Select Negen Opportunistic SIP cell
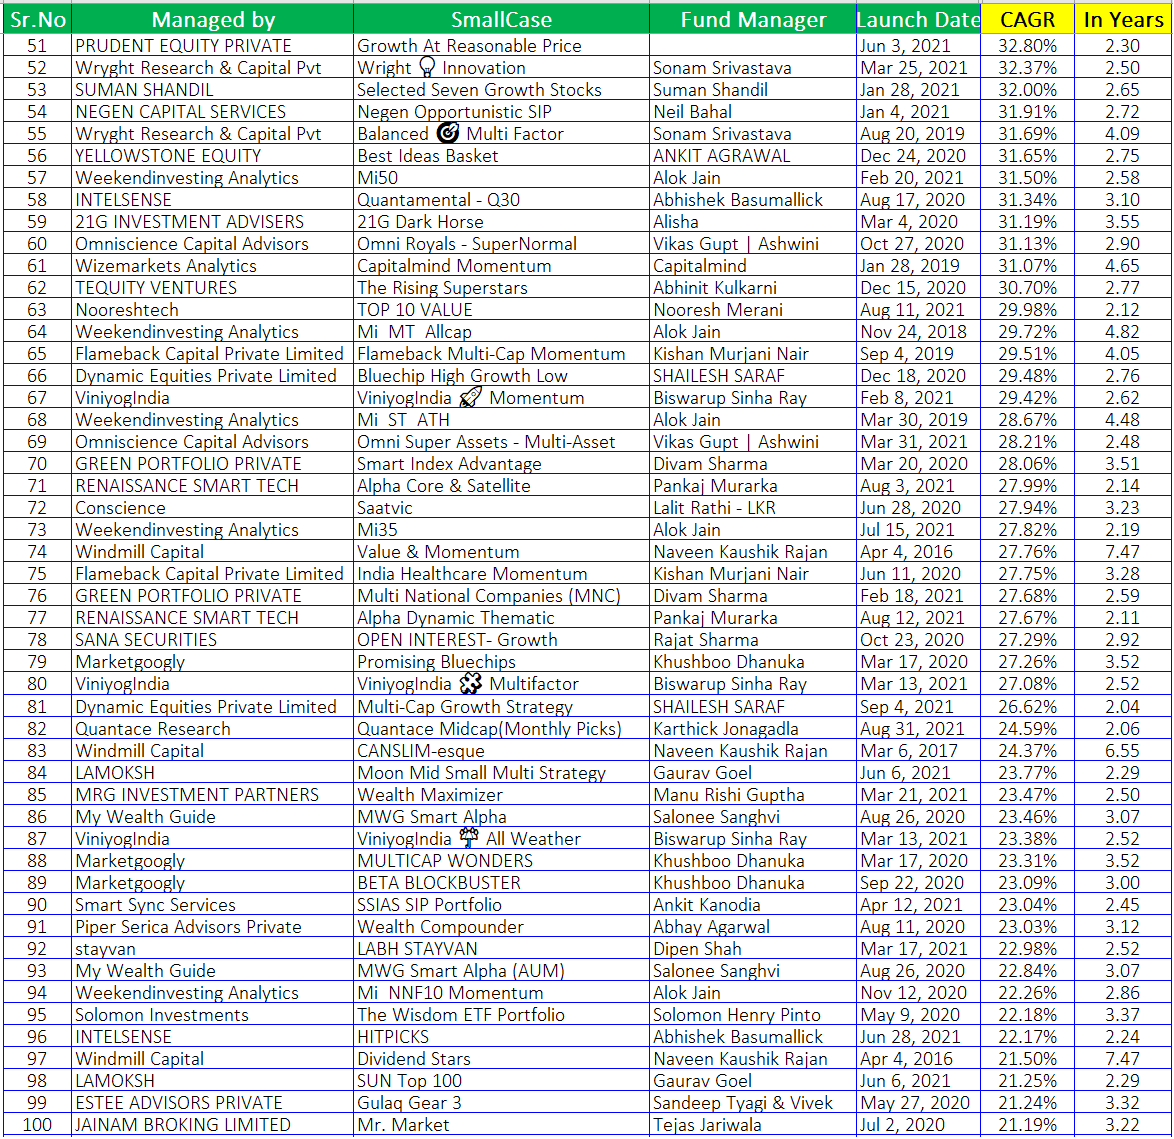The height and width of the screenshot is (1139, 1174). pos(501,112)
